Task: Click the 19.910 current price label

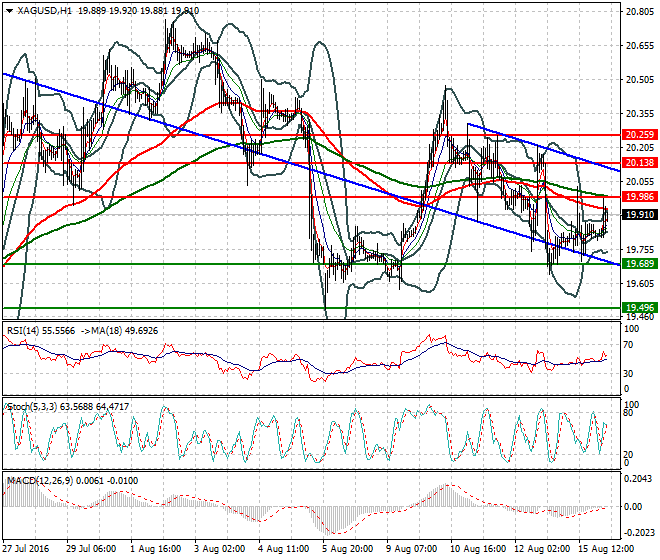Action: pyautogui.click(x=640, y=215)
